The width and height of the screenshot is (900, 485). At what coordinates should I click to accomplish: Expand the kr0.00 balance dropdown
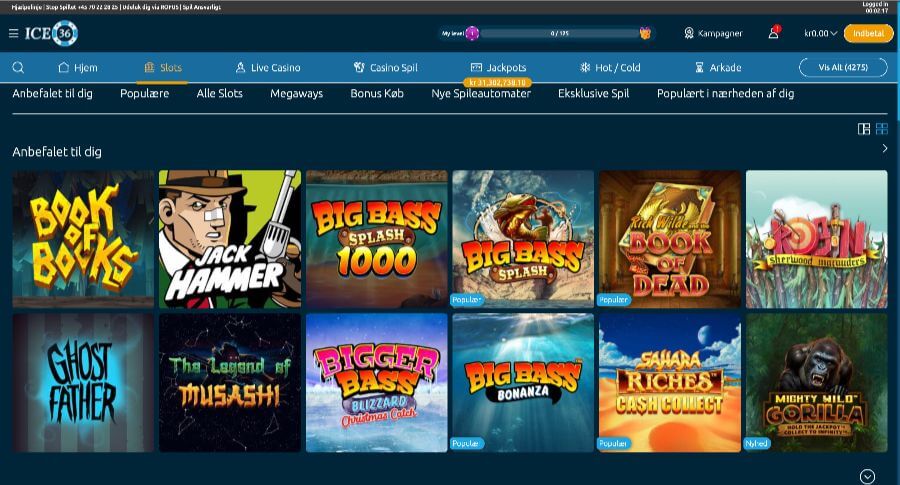[x=821, y=33]
